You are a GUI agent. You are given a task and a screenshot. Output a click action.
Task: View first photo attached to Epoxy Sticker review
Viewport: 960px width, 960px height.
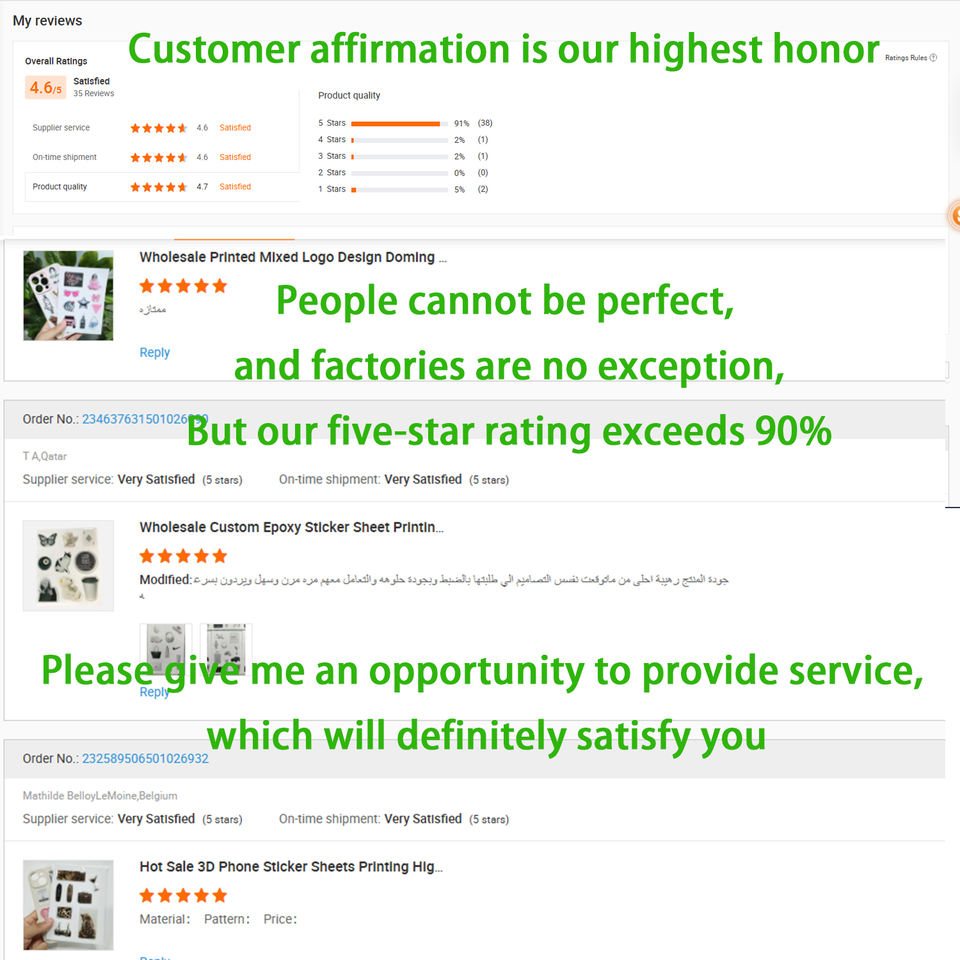pos(165,648)
